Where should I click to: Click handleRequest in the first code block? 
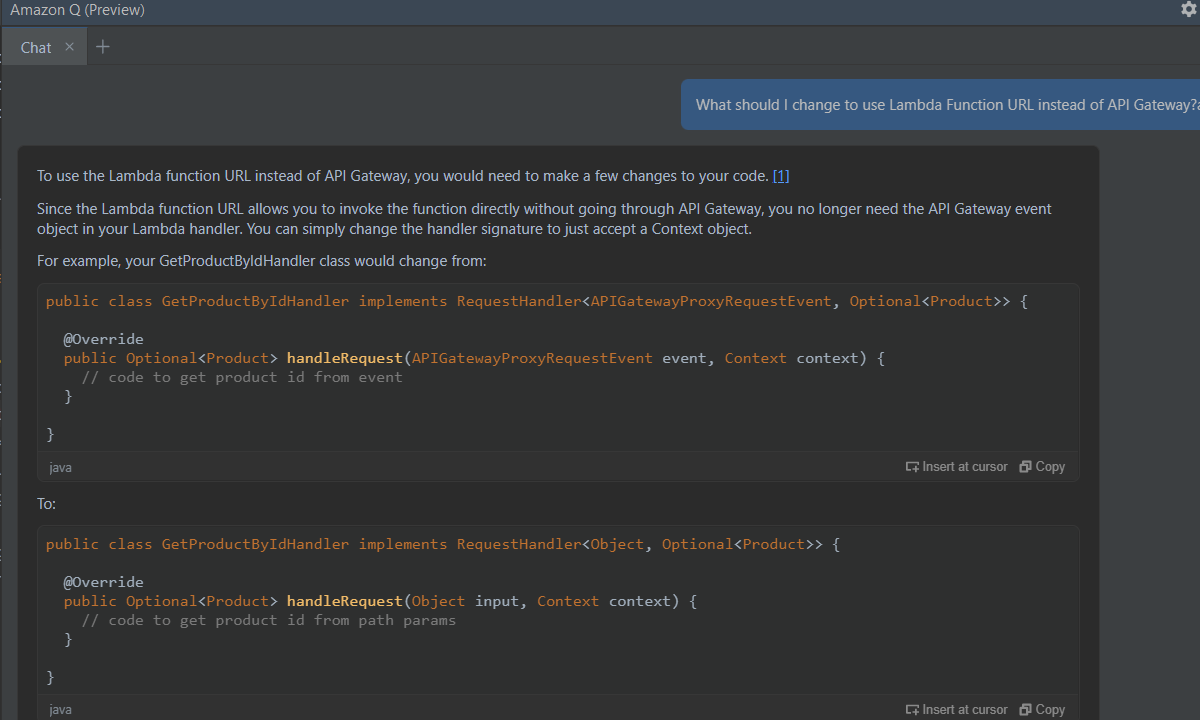344,358
